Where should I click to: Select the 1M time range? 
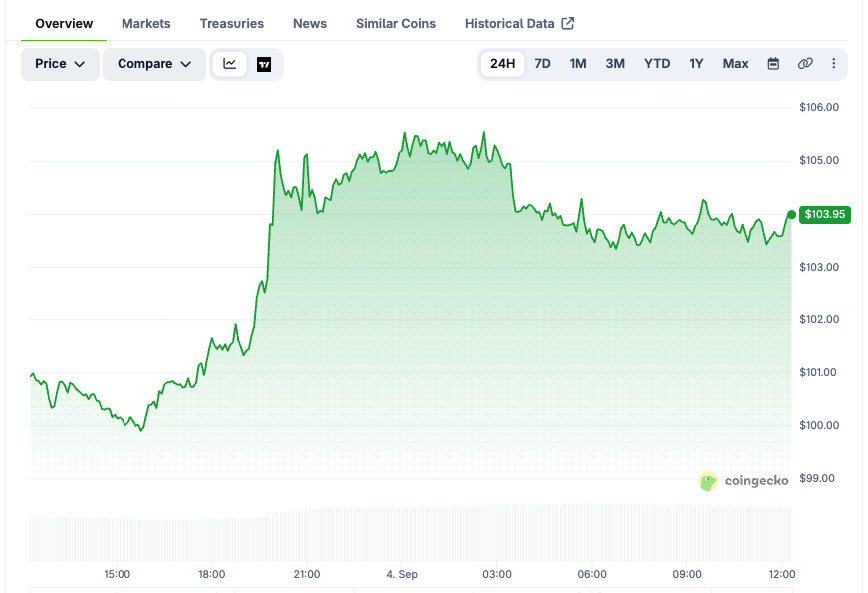coord(578,64)
